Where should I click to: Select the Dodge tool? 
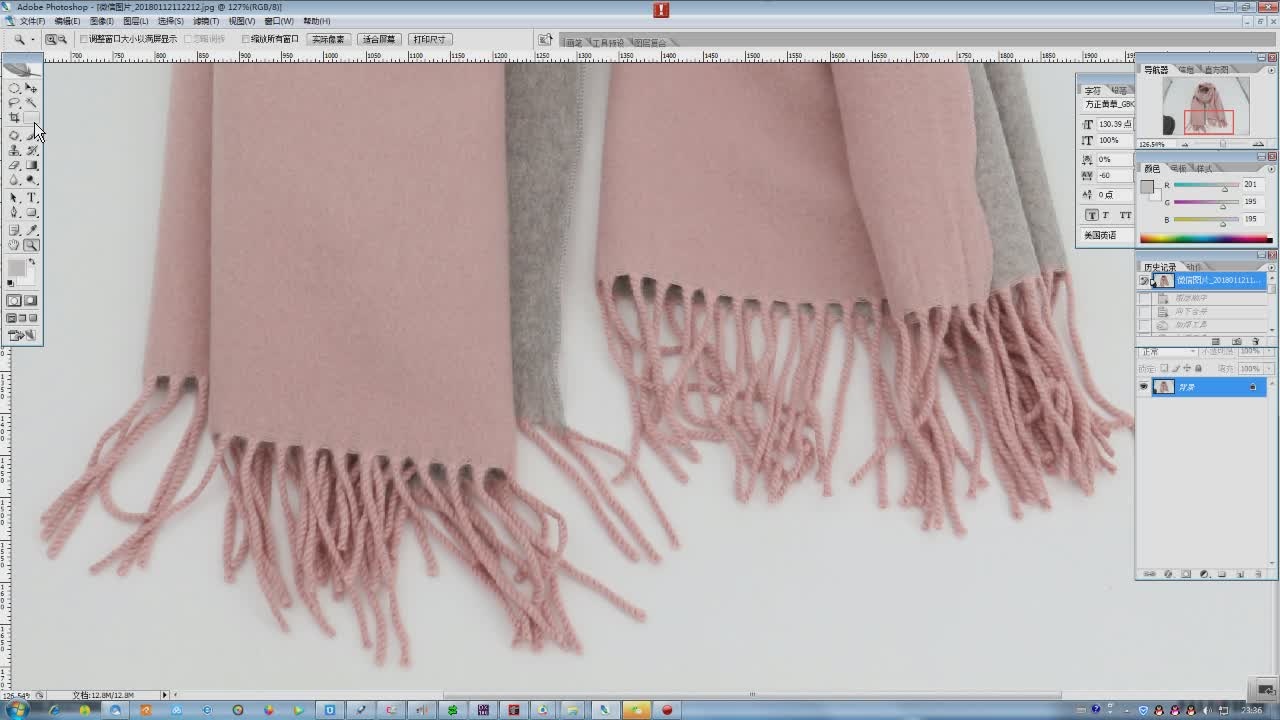[31, 180]
